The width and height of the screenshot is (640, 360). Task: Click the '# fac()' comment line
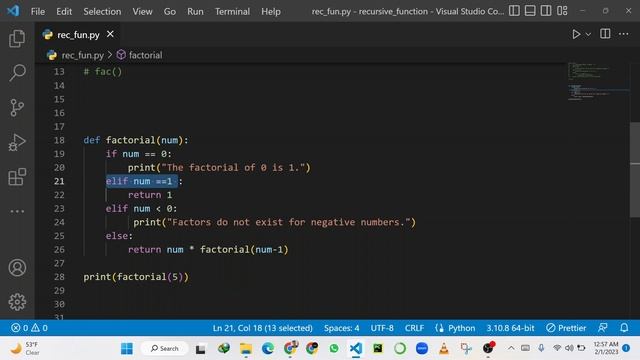[103, 72]
